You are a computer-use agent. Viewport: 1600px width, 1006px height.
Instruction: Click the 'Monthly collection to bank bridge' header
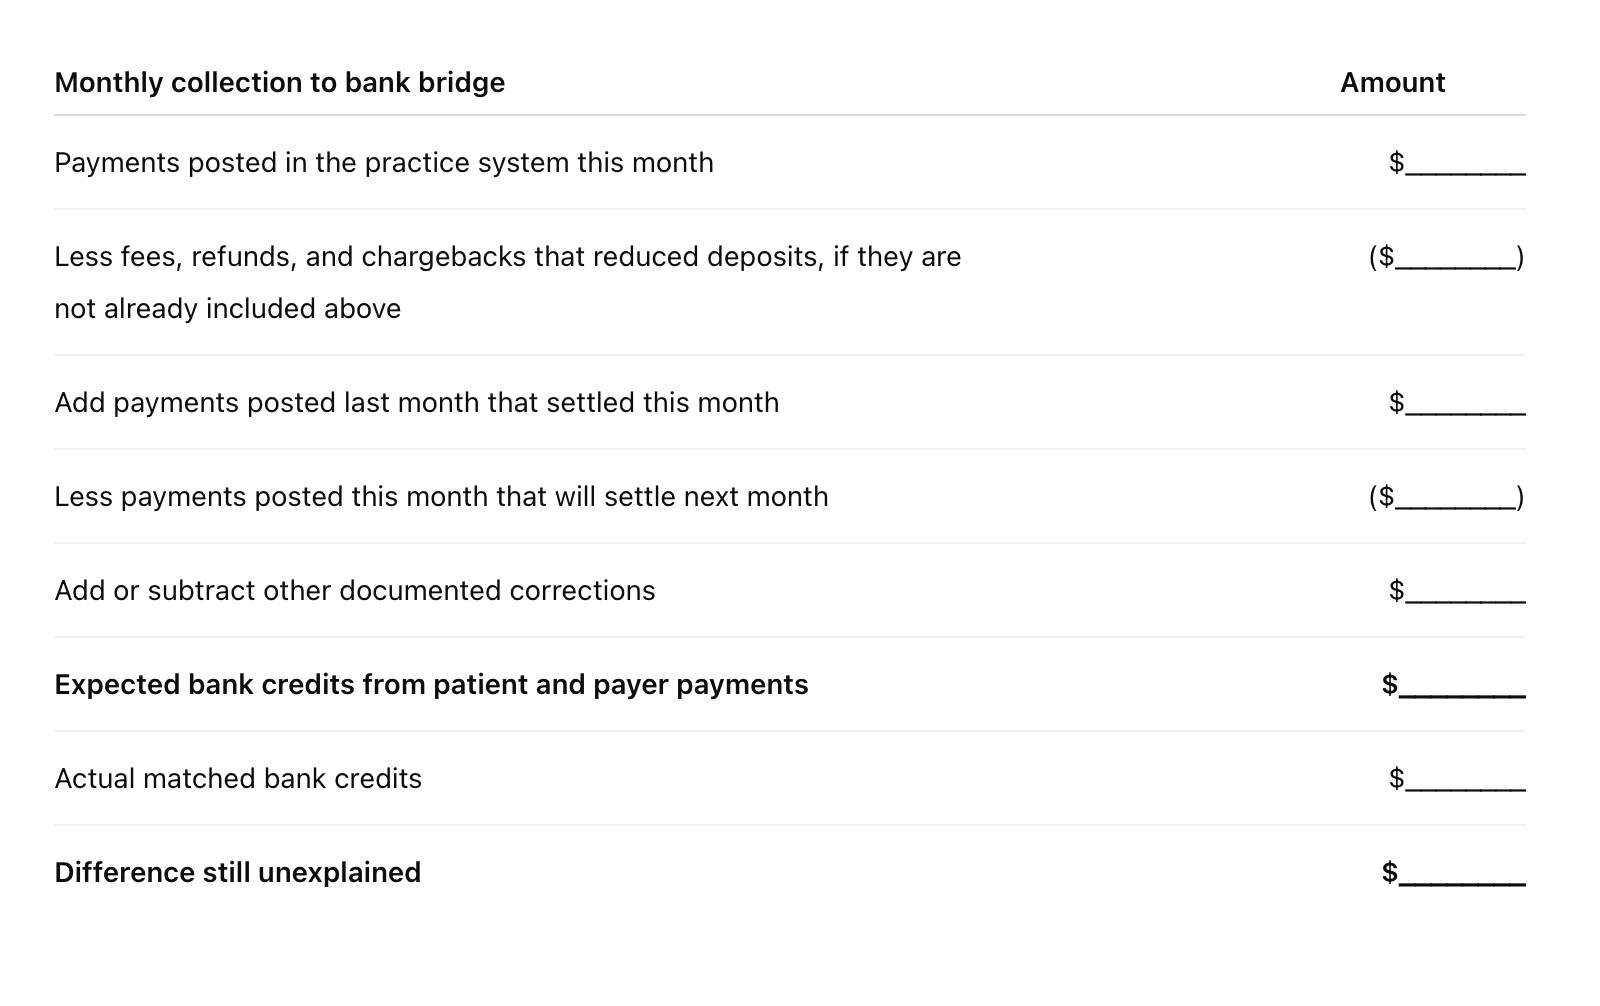tap(279, 83)
